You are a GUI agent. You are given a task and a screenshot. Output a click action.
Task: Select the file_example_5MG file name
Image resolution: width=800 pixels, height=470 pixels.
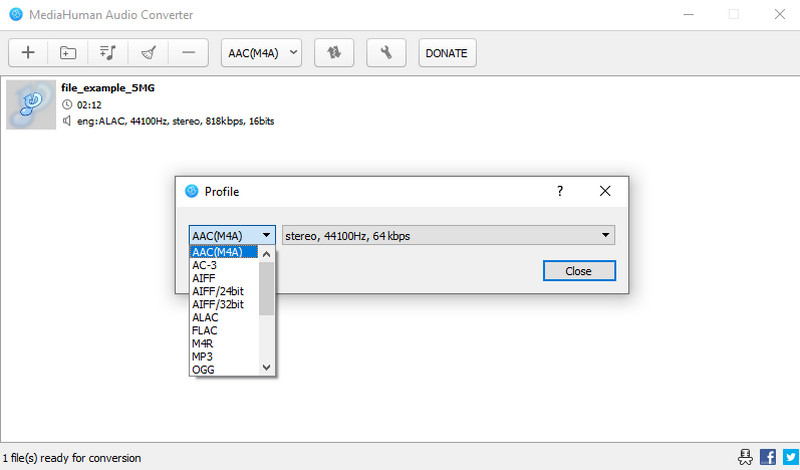click(108, 88)
